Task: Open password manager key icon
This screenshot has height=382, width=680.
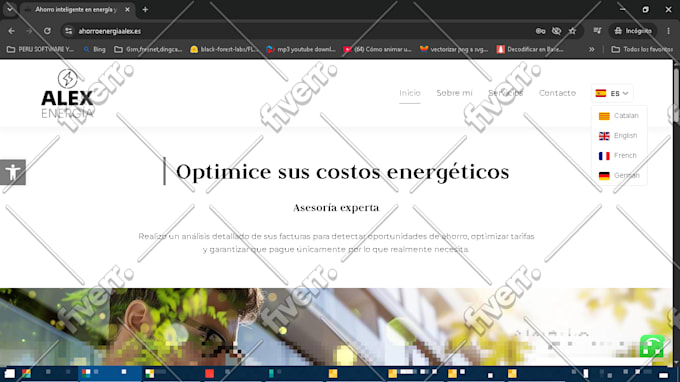Action: [540, 31]
